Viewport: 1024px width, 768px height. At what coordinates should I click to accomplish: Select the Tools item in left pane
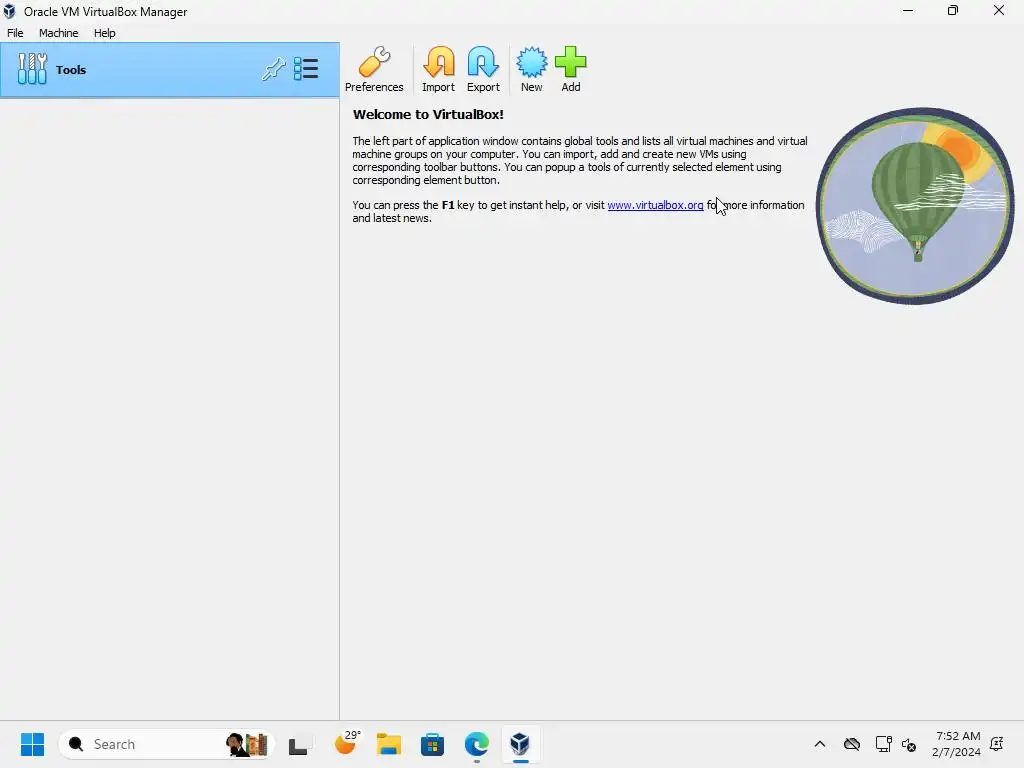click(170, 70)
